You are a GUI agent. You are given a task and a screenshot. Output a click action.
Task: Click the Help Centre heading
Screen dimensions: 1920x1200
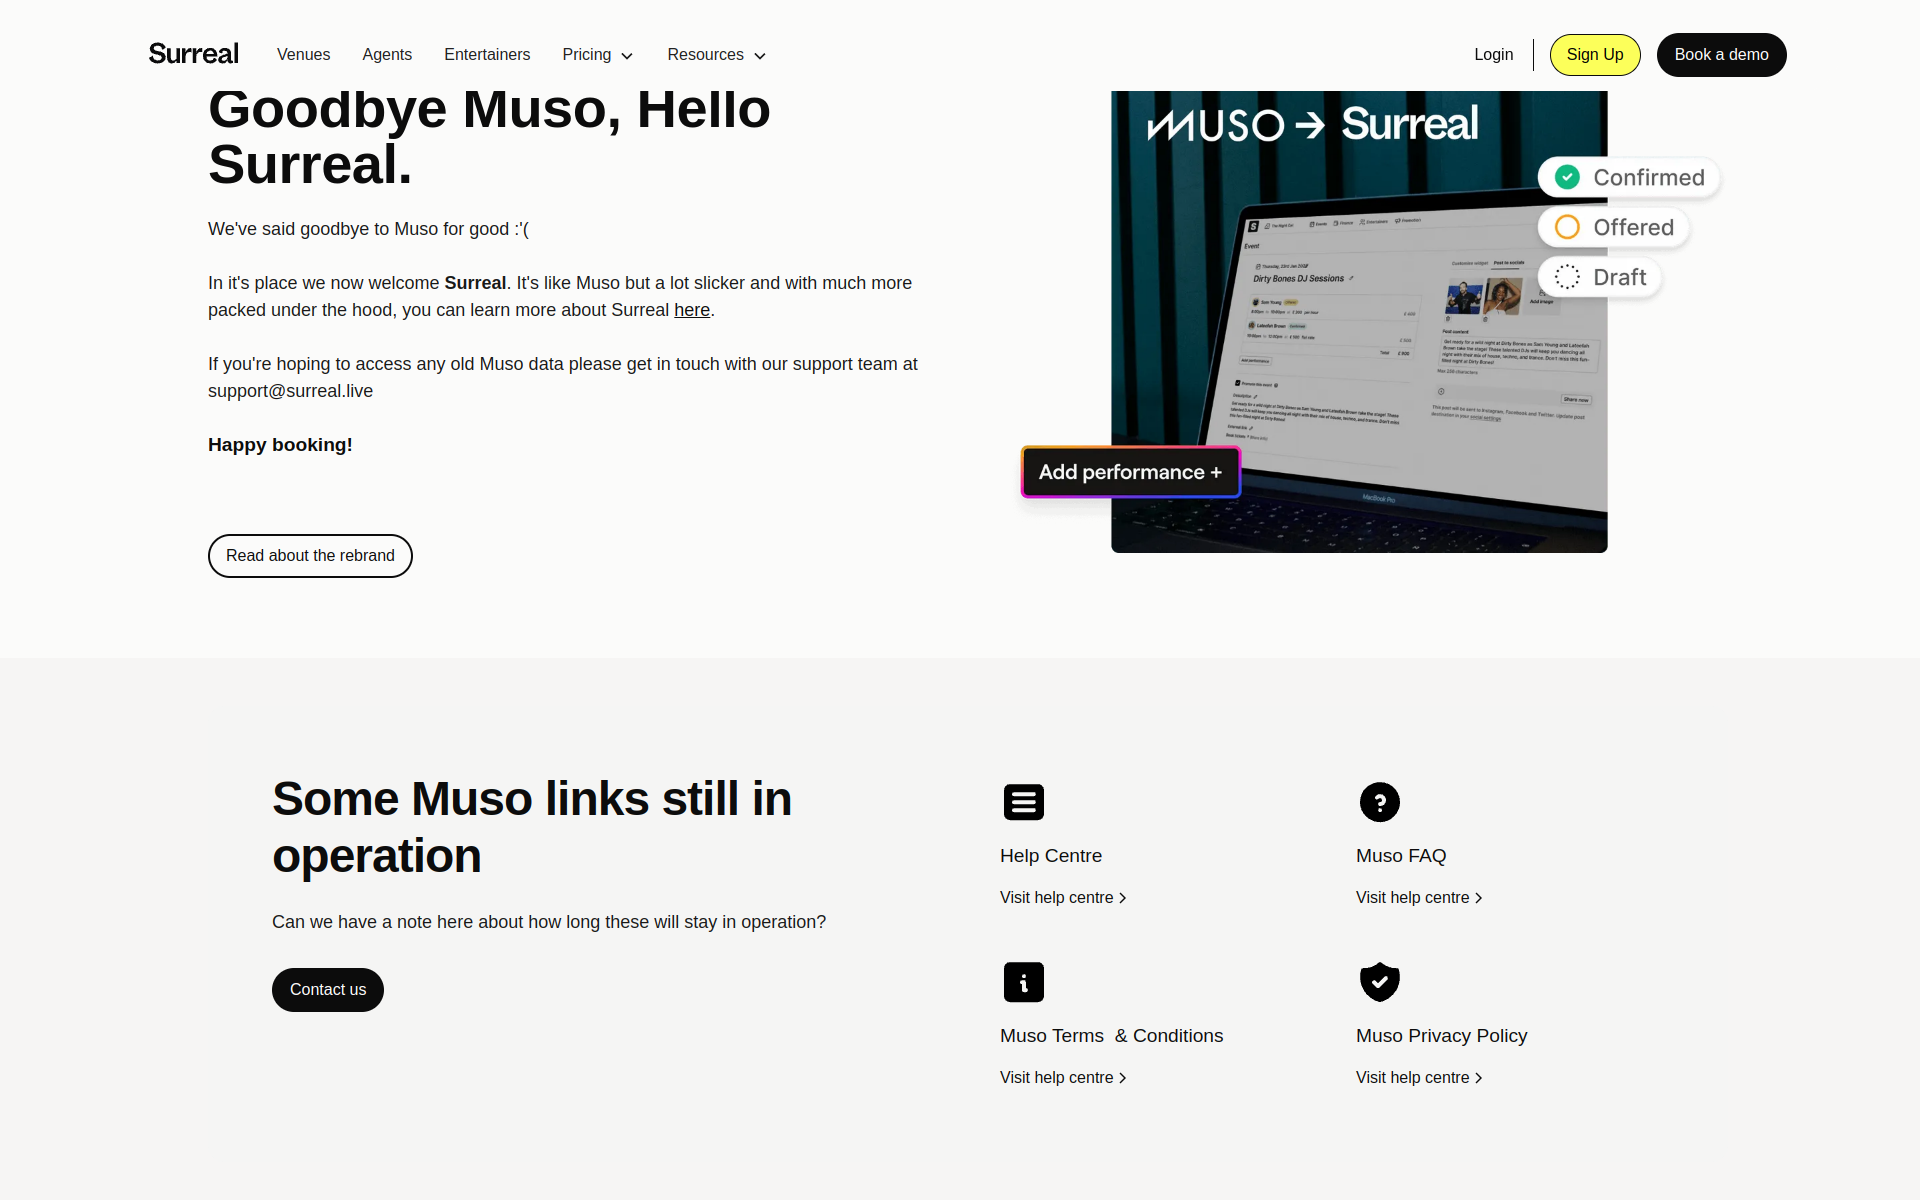point(1051,856)
